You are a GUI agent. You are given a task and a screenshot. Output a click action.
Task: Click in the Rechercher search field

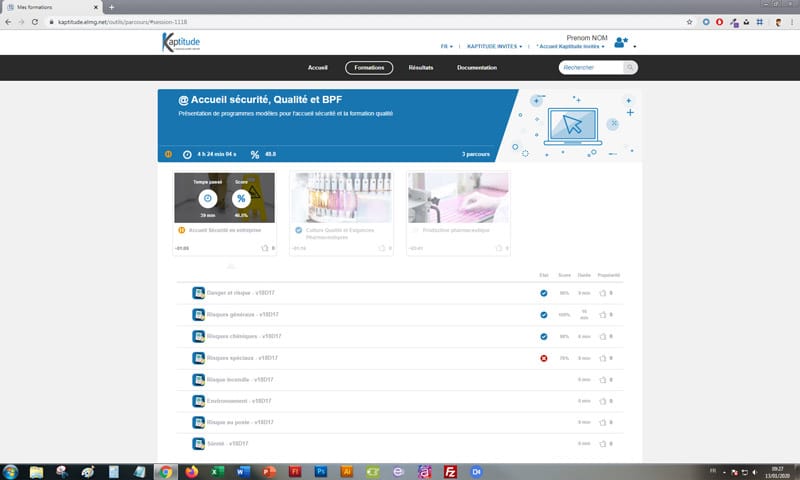click(591, 68)
